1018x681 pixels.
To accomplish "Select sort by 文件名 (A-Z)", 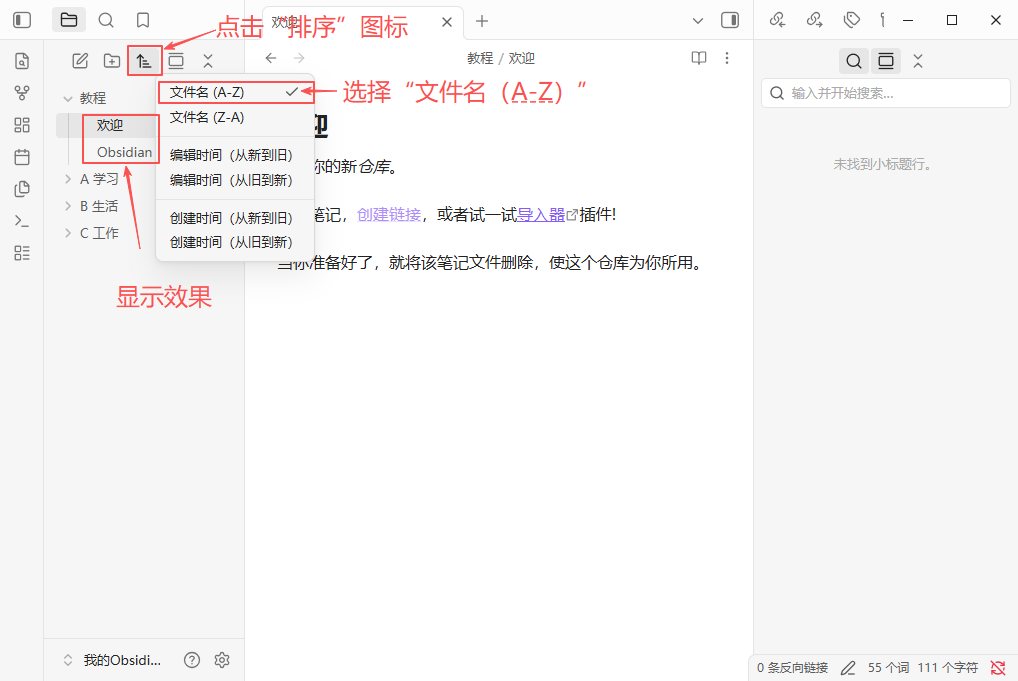I will [x=234, y=92].
